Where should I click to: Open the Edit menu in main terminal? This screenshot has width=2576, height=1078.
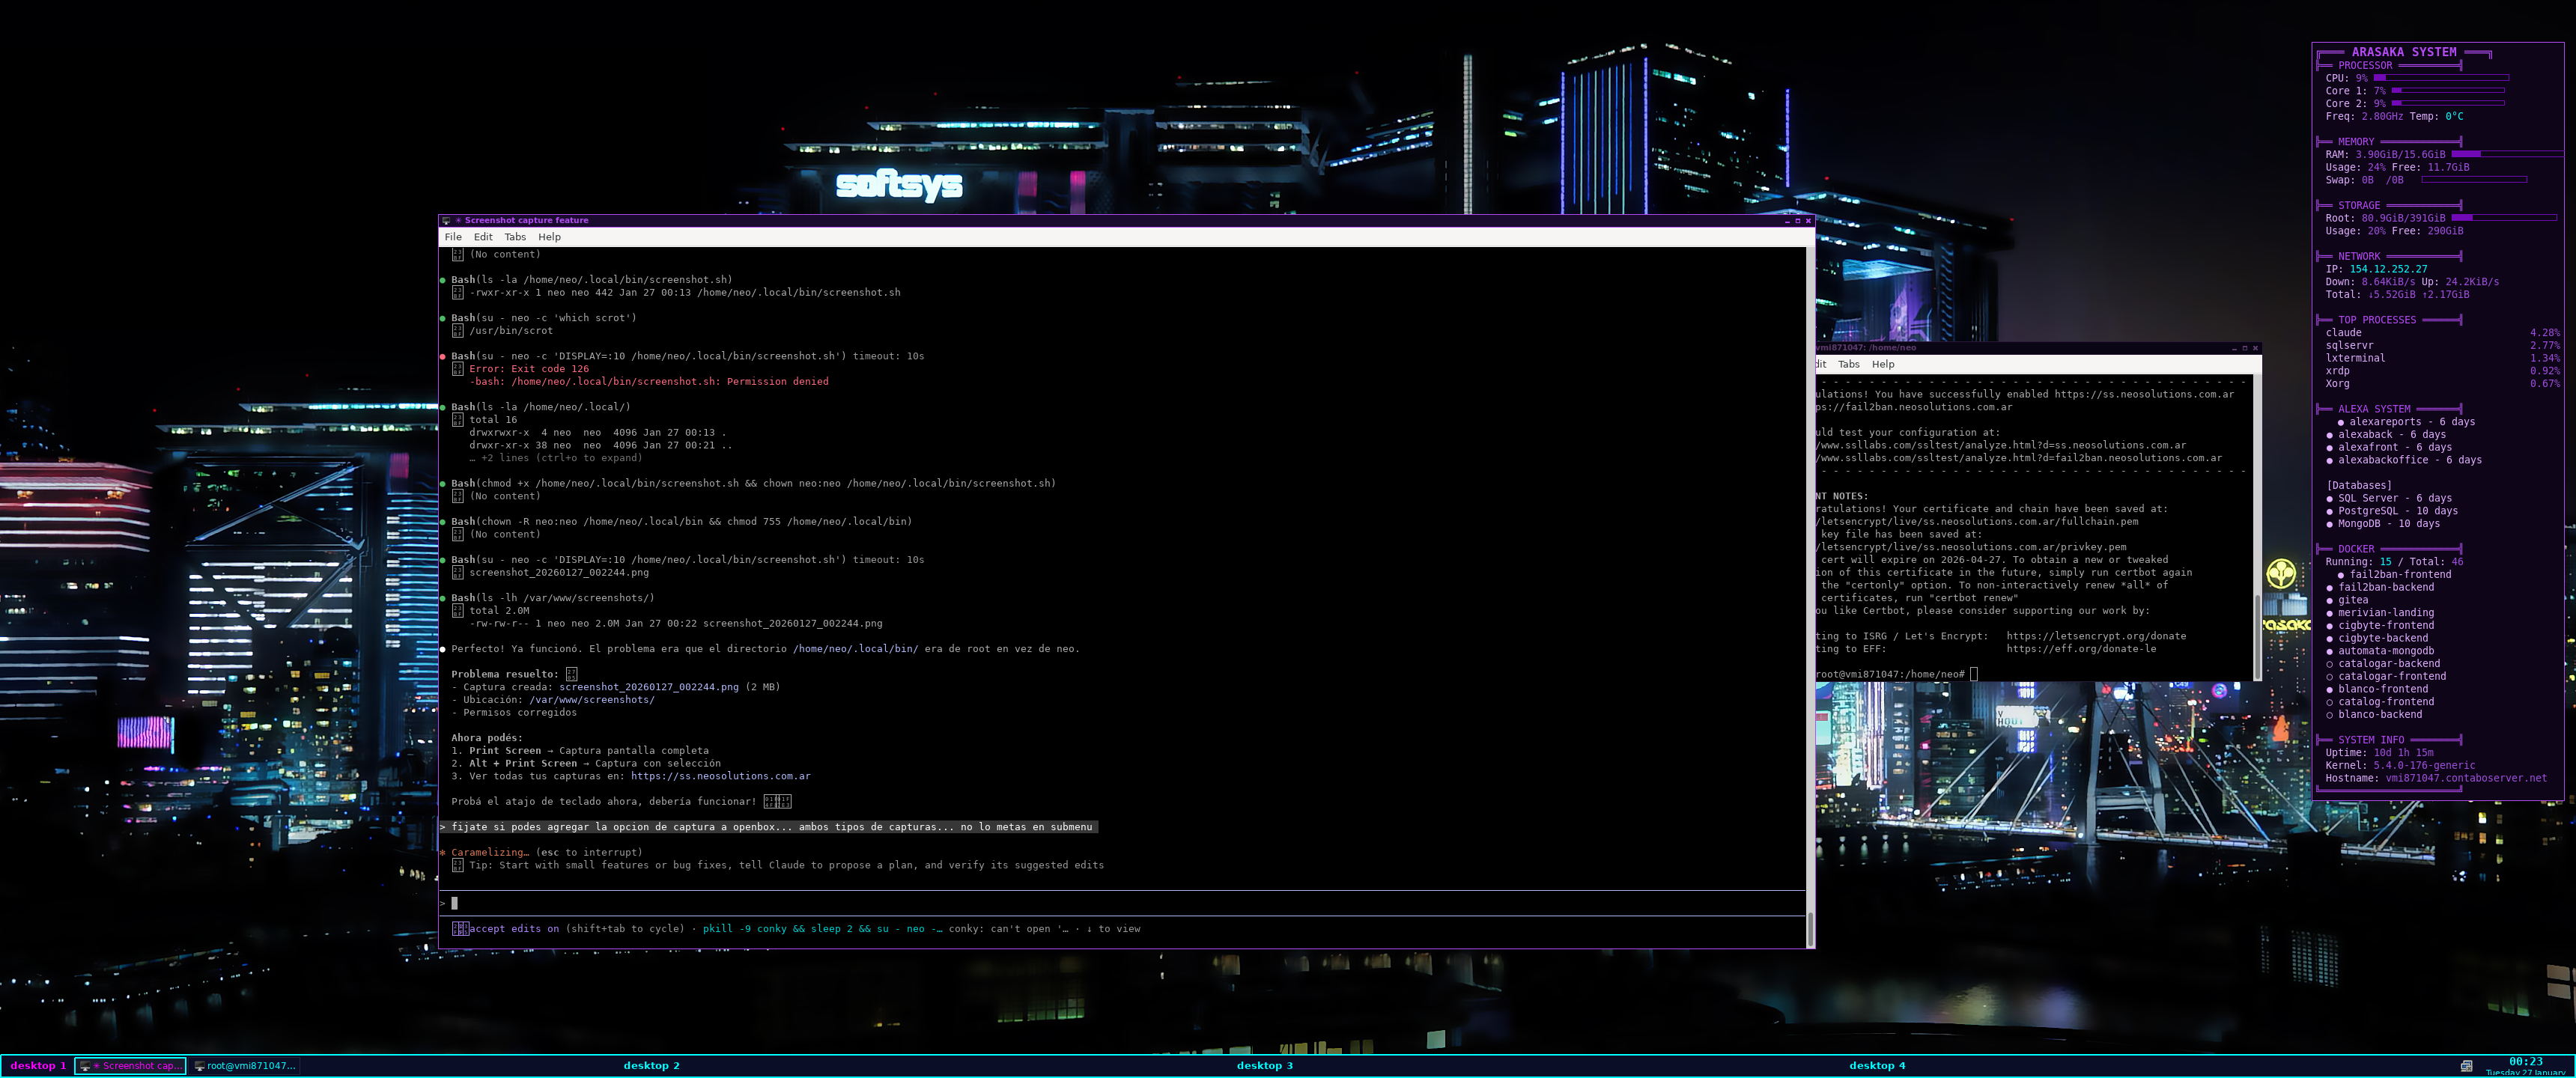483,237
